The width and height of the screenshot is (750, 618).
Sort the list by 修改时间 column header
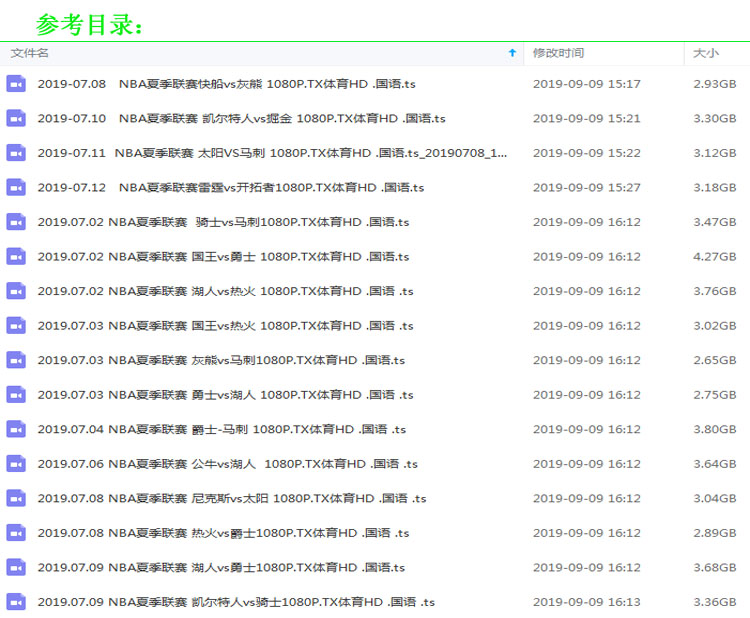[558, 53]
